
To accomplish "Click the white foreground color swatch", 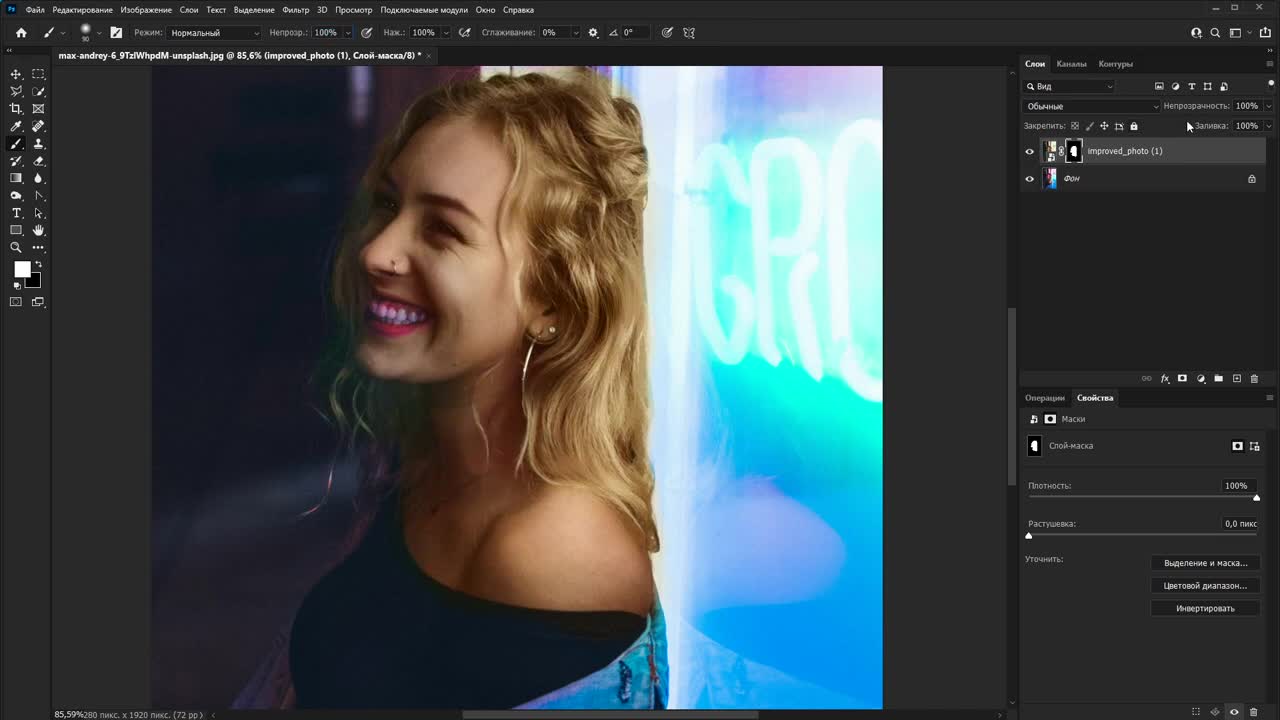I will click(21, 269).
